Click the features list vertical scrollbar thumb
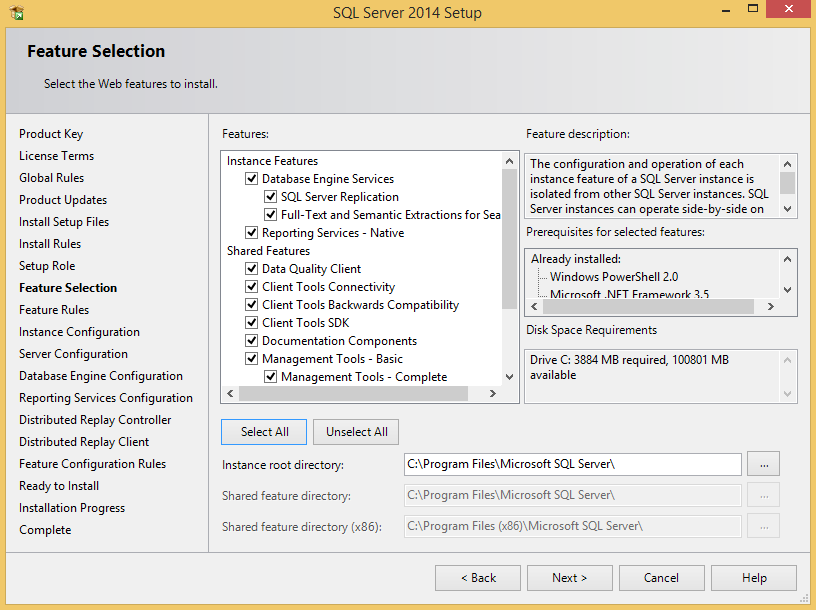Image resolution: width=816 pixels, height=610 pixels. point(509,238)
